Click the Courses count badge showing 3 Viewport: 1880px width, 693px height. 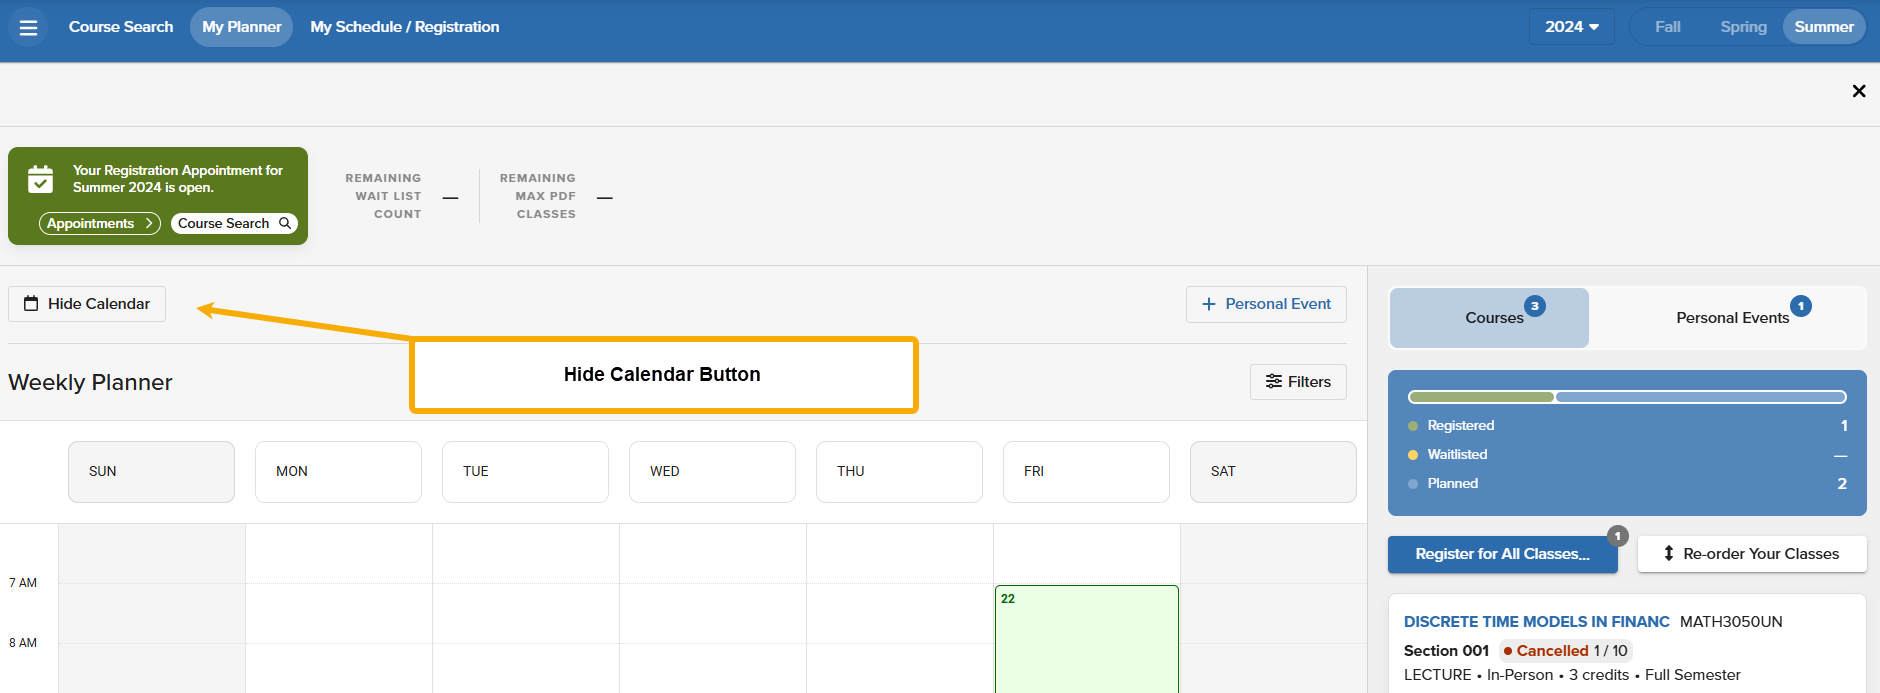tap(1535, 306)
